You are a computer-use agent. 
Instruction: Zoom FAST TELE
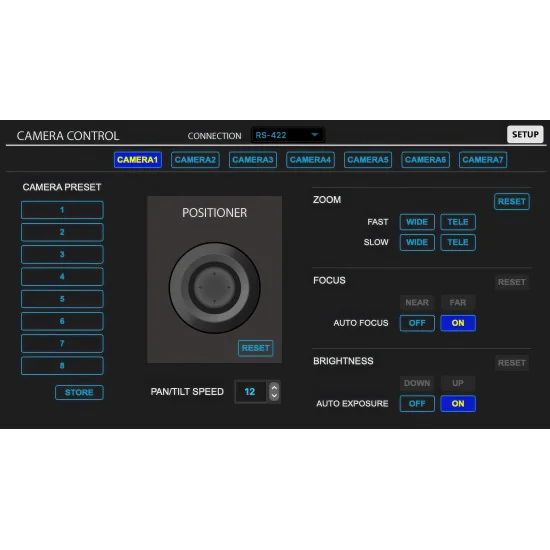point(458,222)
